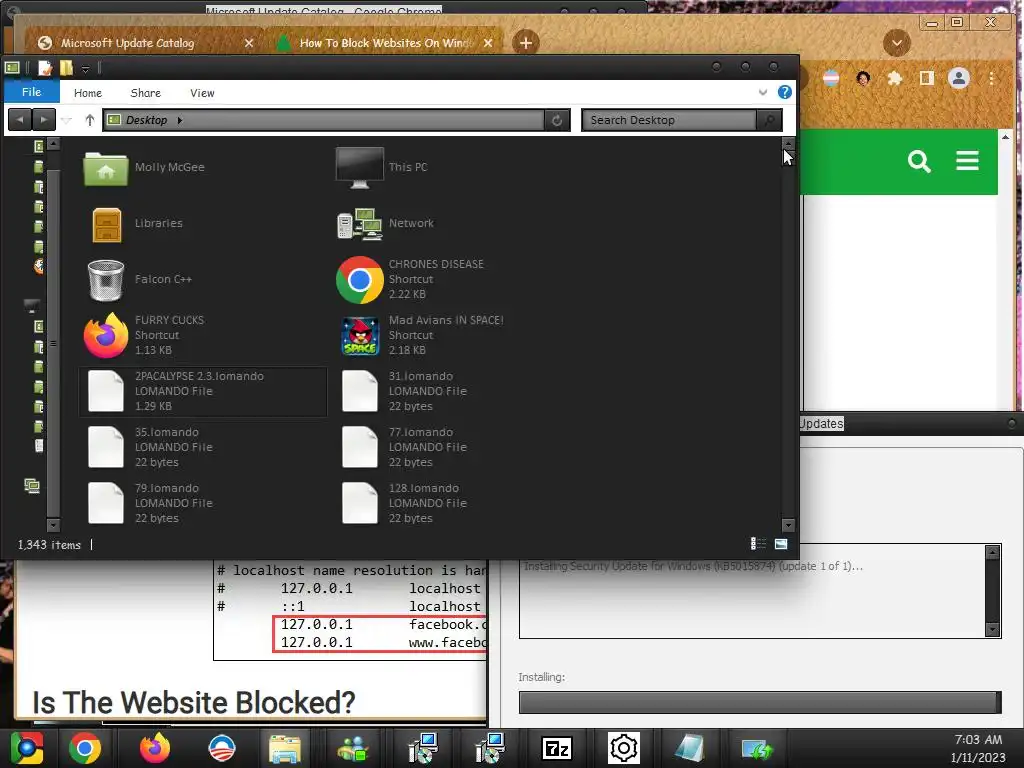Select FURRY CUCKS Firefox shortcut
Viewport: 1024px width, 768px height.
point(144,335)
